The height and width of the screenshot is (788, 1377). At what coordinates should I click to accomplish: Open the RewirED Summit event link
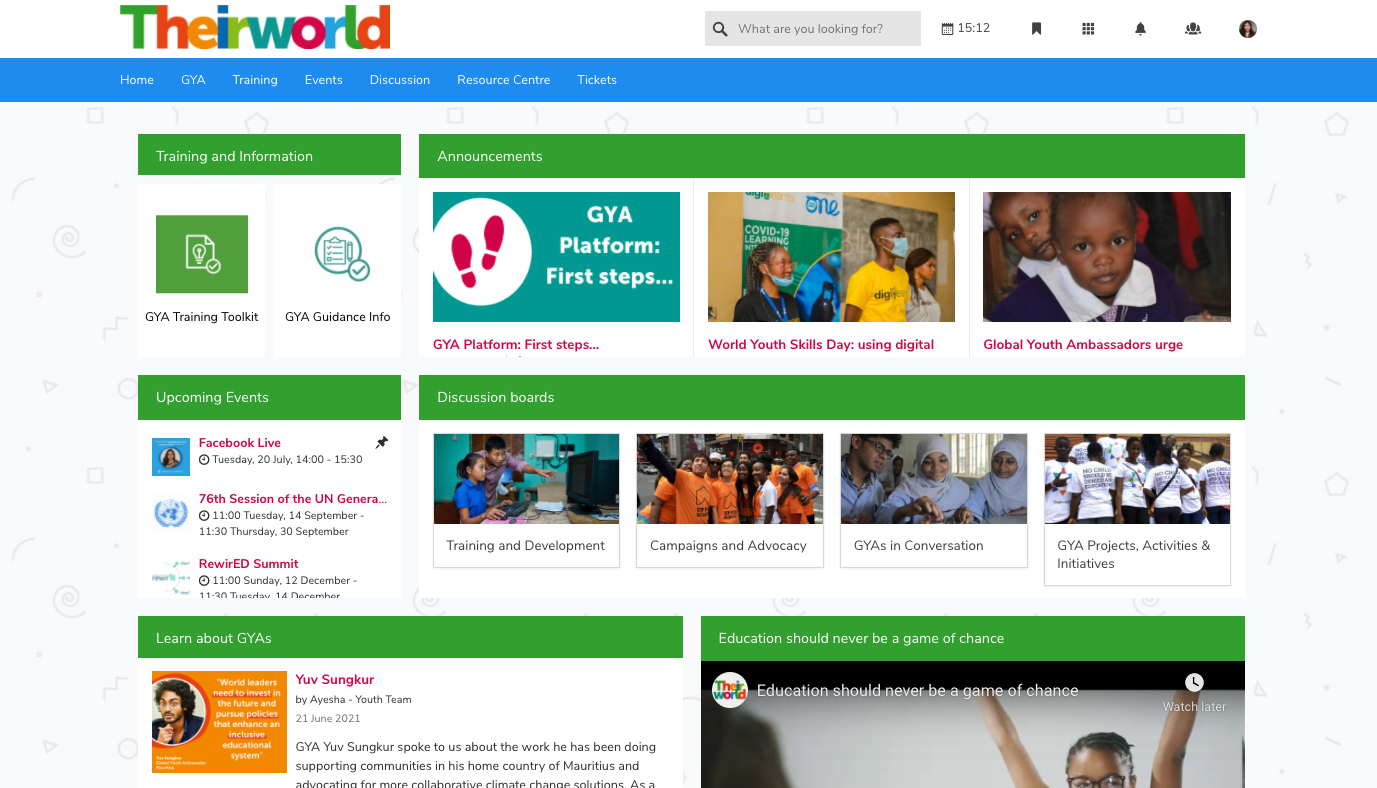[248, 564]
